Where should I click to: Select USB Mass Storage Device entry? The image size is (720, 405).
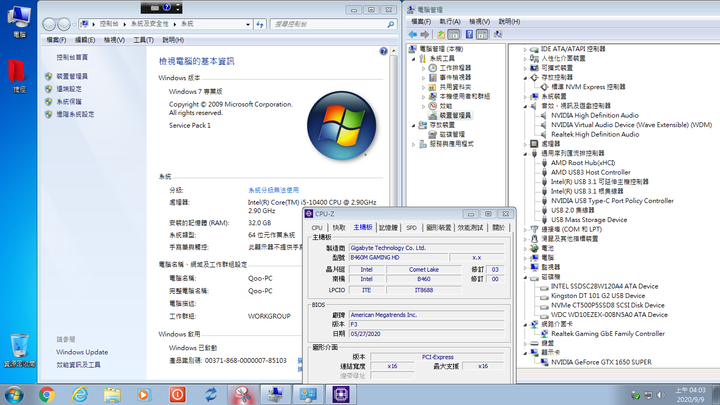point(589,220)
